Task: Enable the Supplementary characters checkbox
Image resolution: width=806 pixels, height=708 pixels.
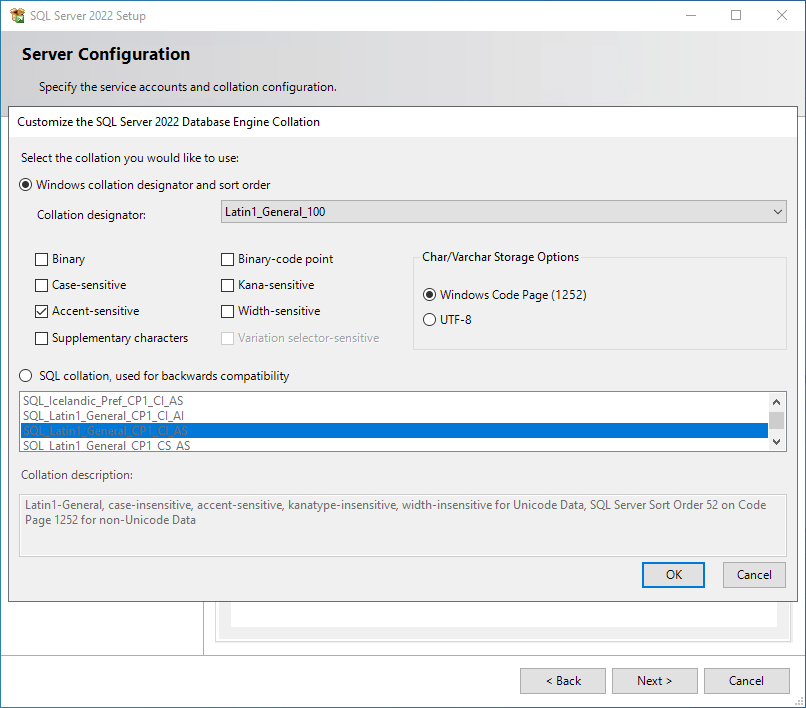Action: click(41, 338)
